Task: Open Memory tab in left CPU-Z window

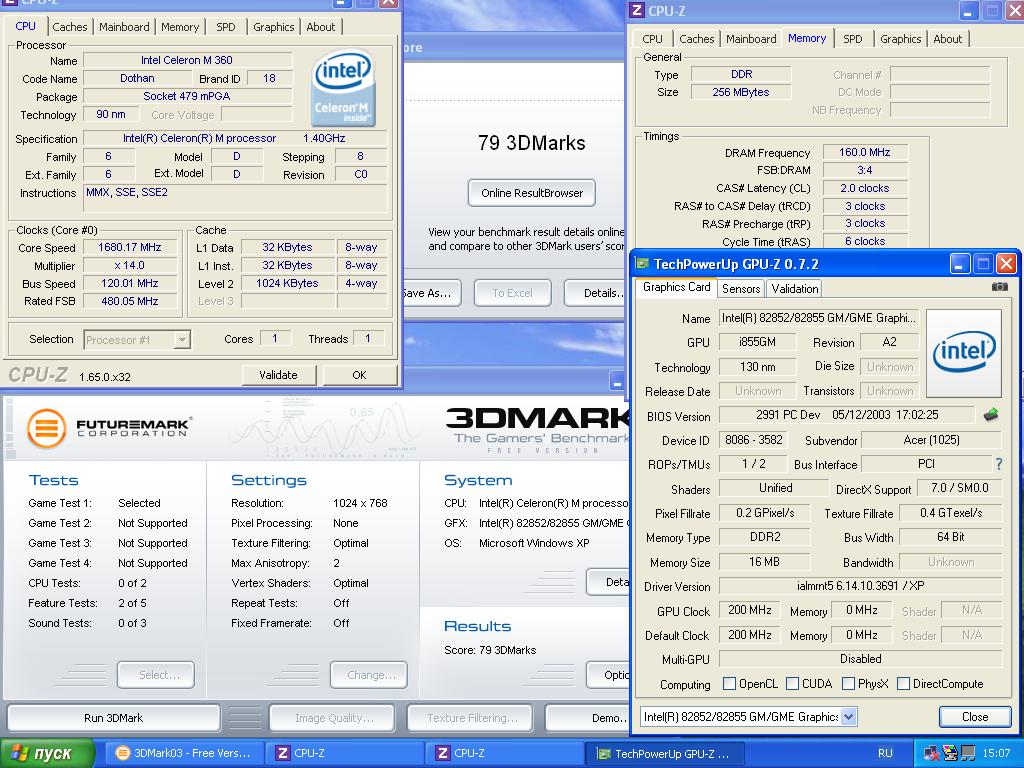Action: [x=180, y=27]
